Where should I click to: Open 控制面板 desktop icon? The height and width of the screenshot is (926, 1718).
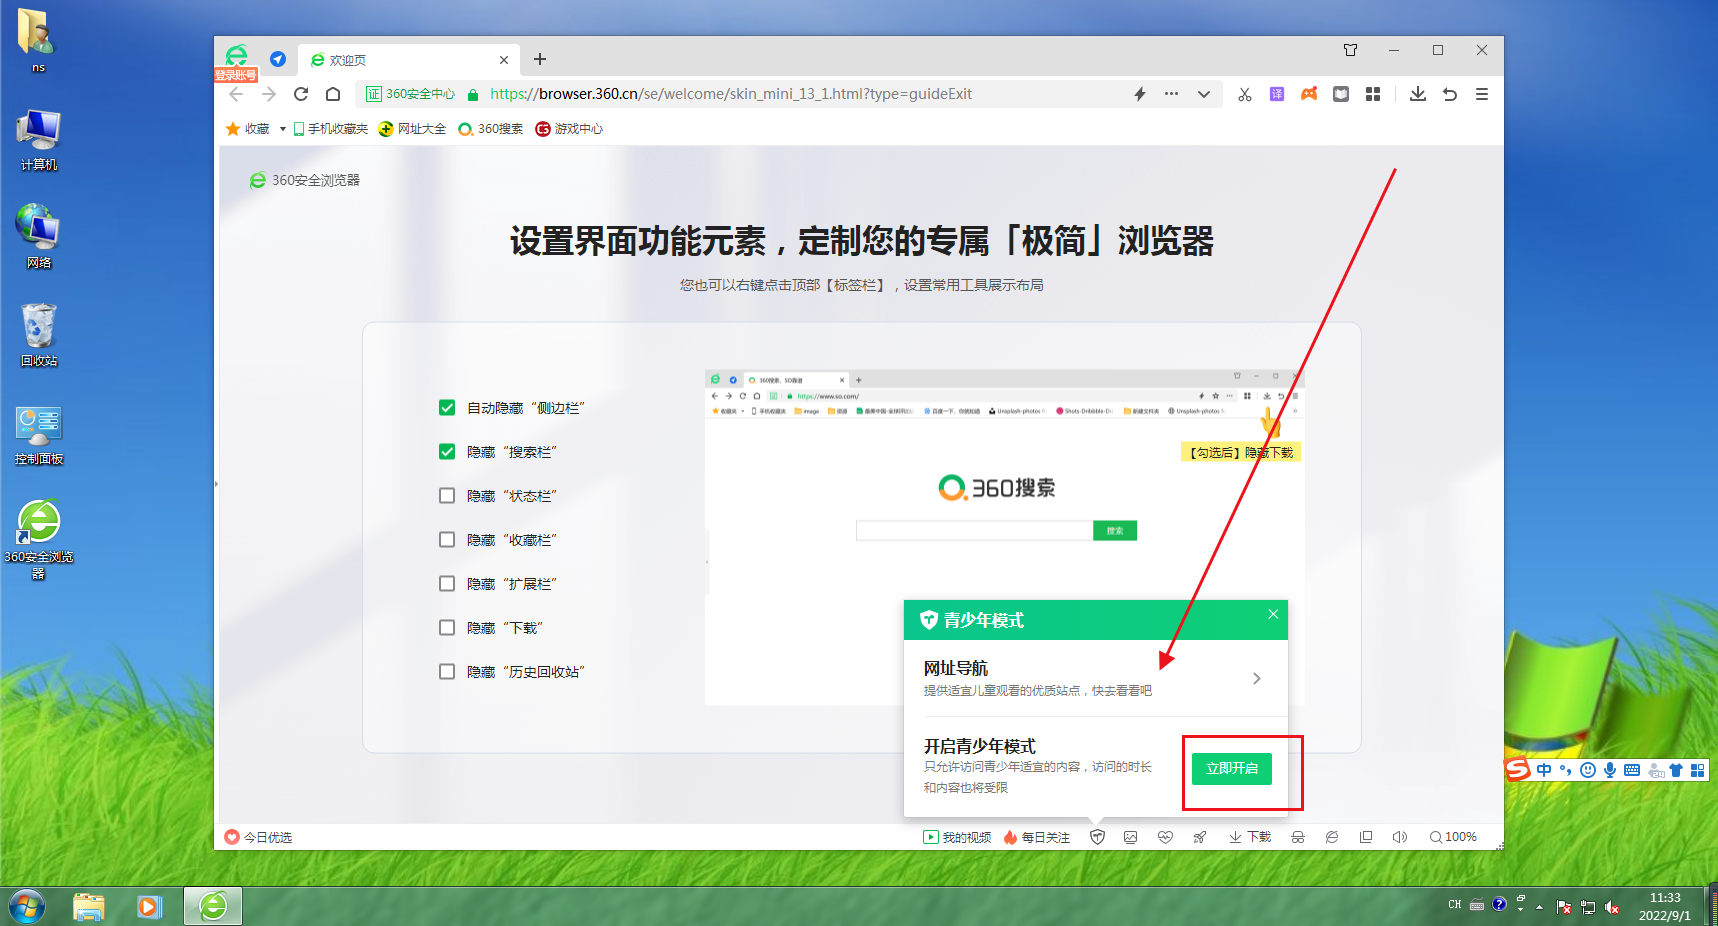click(x=39, y=435)
